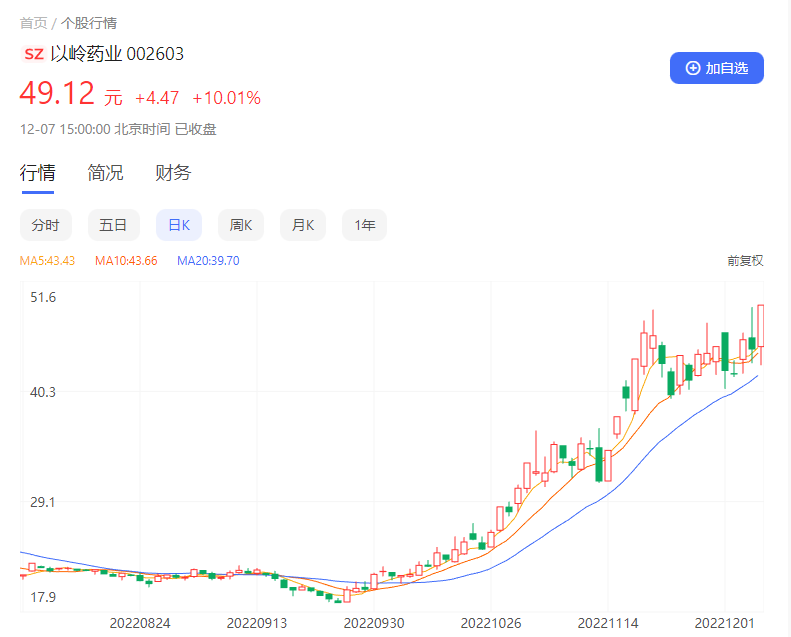The width and height of the screenshot is (791, 637).
Task: Click the 20220824 date axis label
Action: point(140,623)
